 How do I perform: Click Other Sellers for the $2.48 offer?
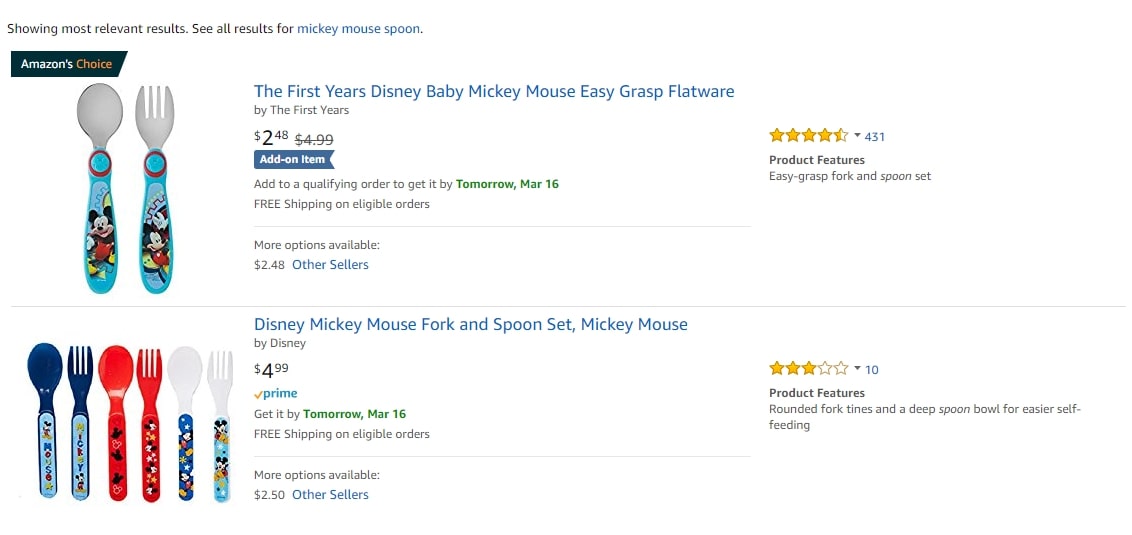click(330, 265)
